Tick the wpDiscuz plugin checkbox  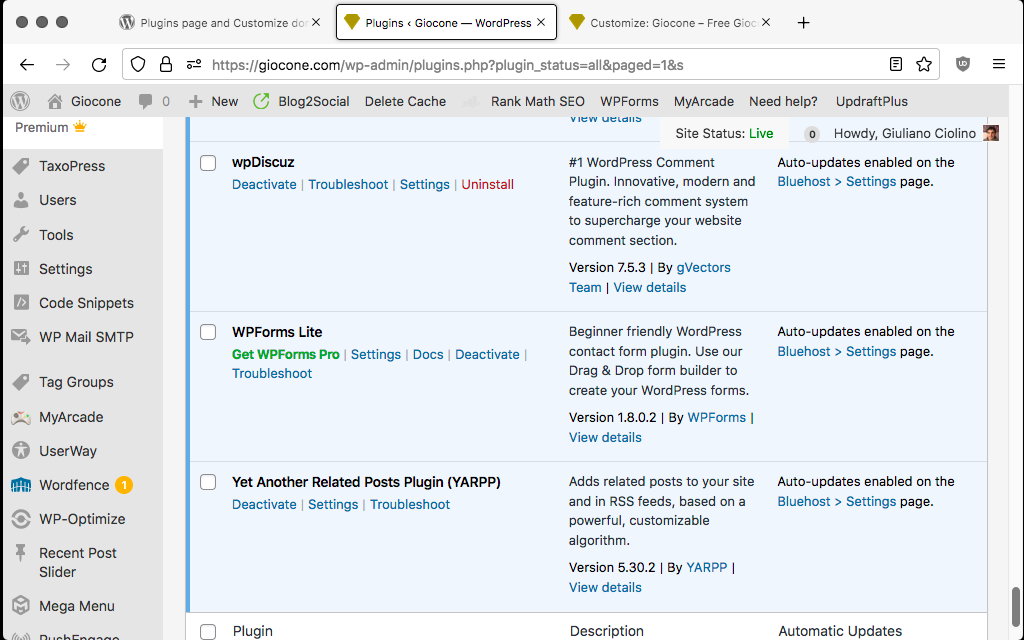(208, 163)
